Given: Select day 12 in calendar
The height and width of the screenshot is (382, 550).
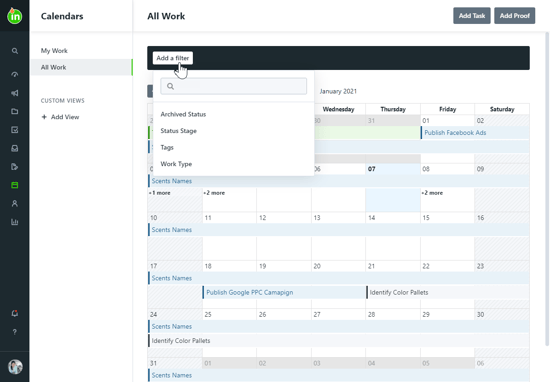Looking at the screenshot, I should click(x=262, y=218).
